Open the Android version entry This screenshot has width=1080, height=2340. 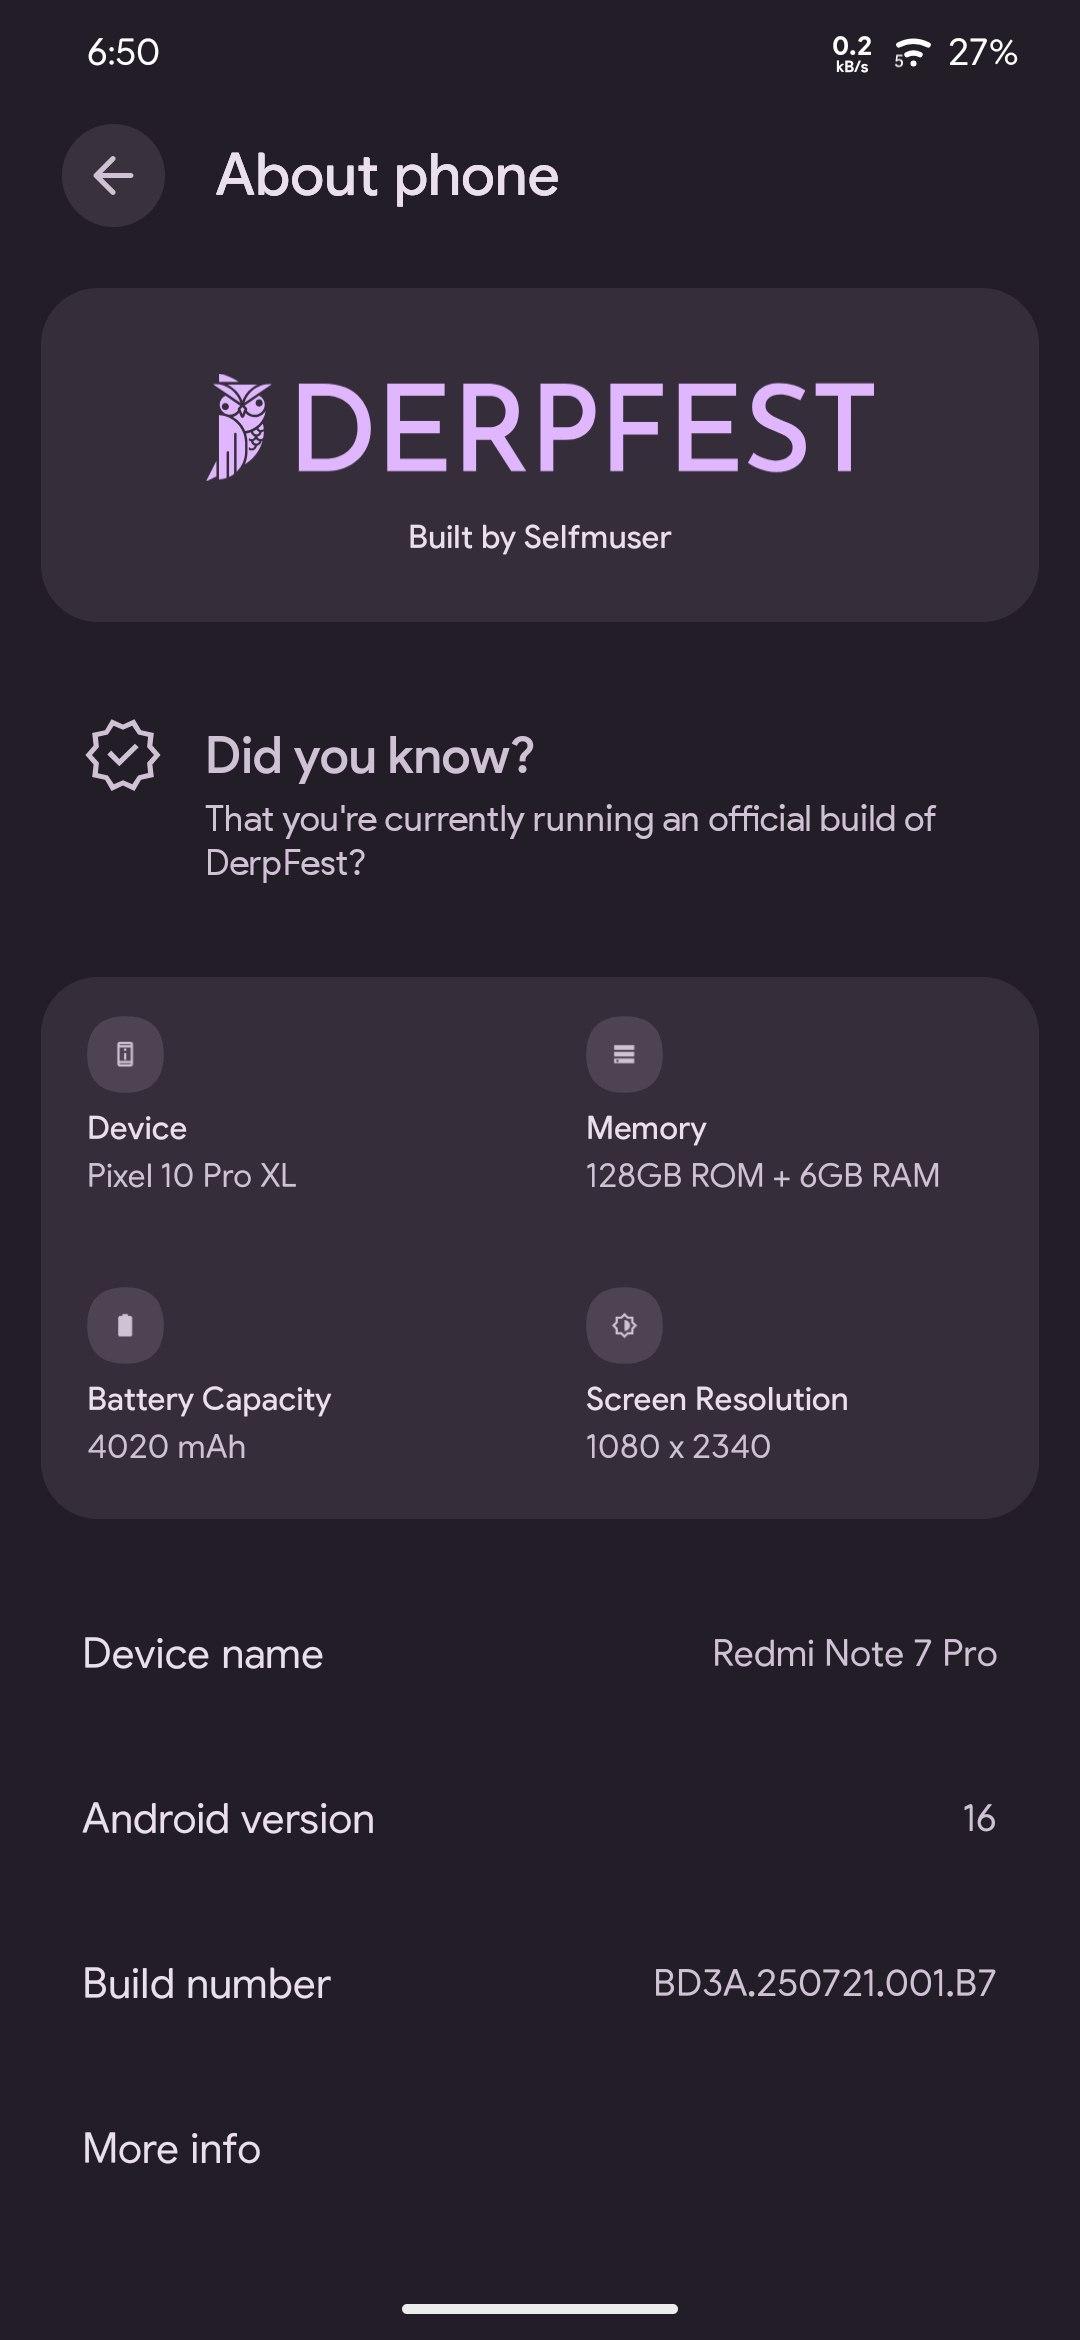coord(540,1819)
